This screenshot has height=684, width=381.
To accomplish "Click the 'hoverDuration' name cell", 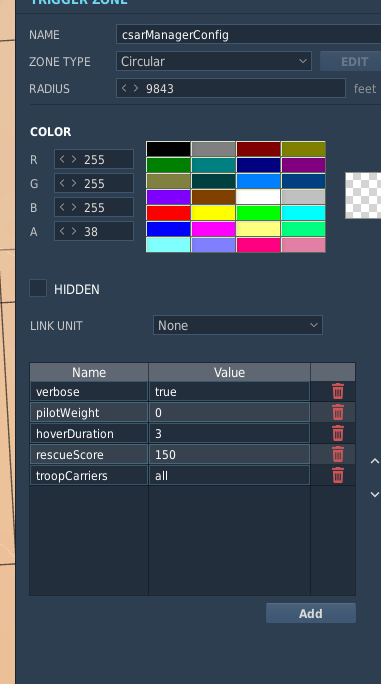I will click(89, 433).
